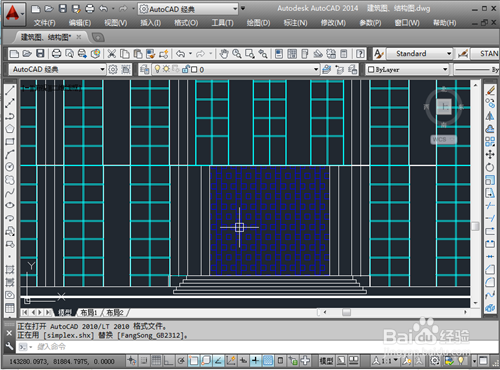Select the Copy object tool

click(x=490, y=103)
